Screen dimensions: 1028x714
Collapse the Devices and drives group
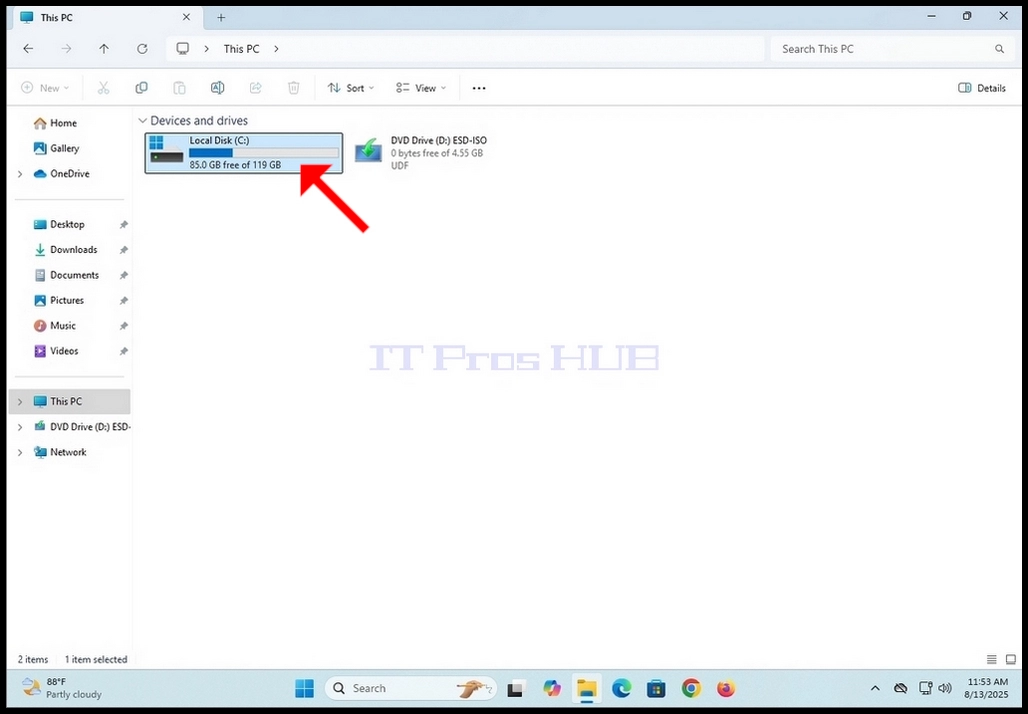142,121
